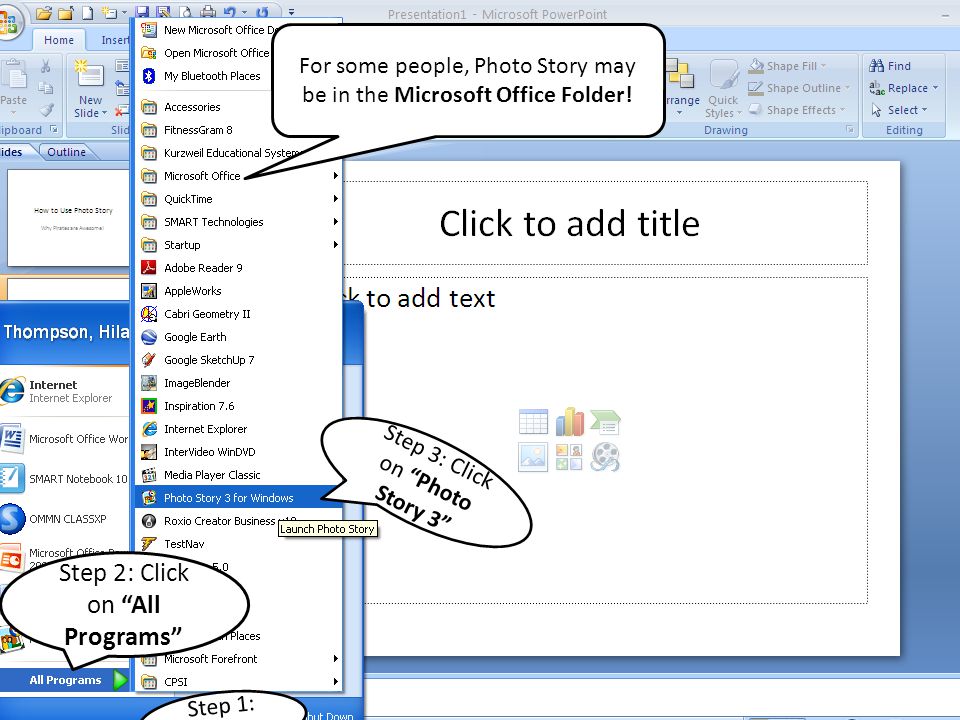This screenshot has width=960, height=720.
Task: Open AppleWorks from the programs menu
Action: (238, 291)
